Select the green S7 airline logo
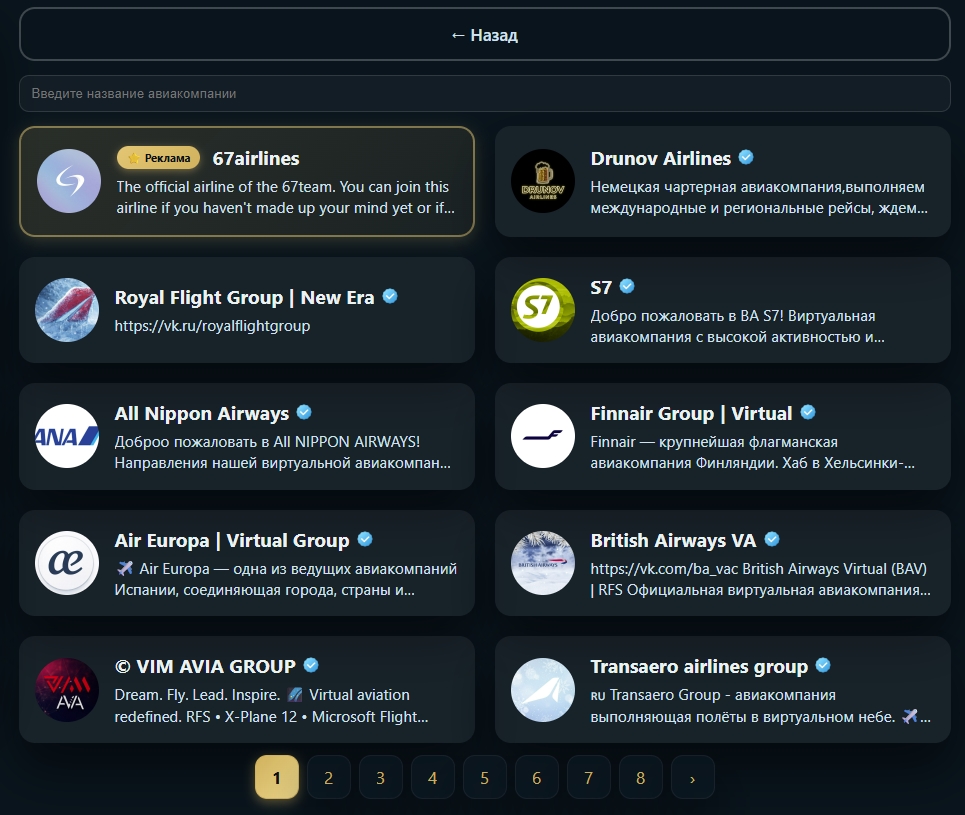Image resolution: width=965 pixels, height=815 pixels. point(543,310)
